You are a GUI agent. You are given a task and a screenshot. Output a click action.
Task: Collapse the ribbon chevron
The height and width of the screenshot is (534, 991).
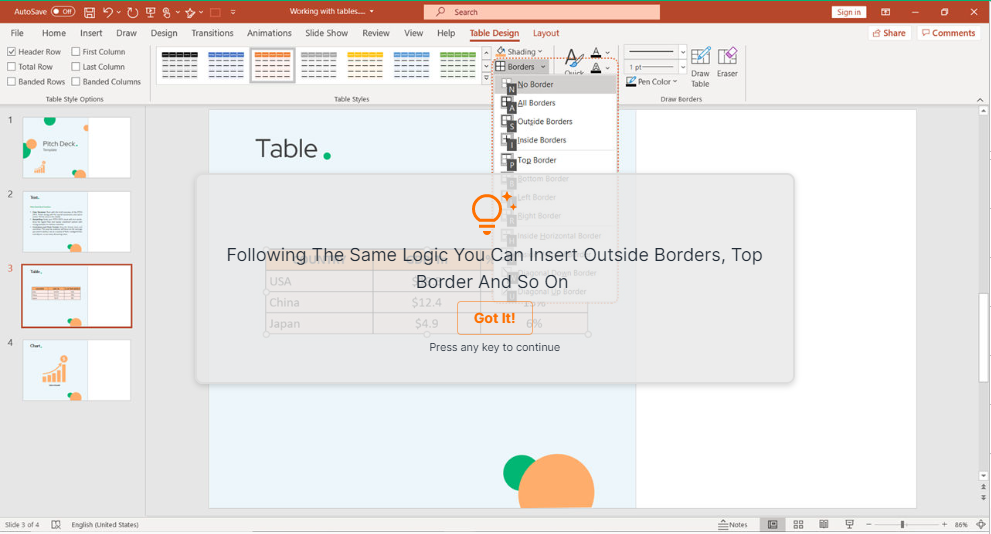980,99
